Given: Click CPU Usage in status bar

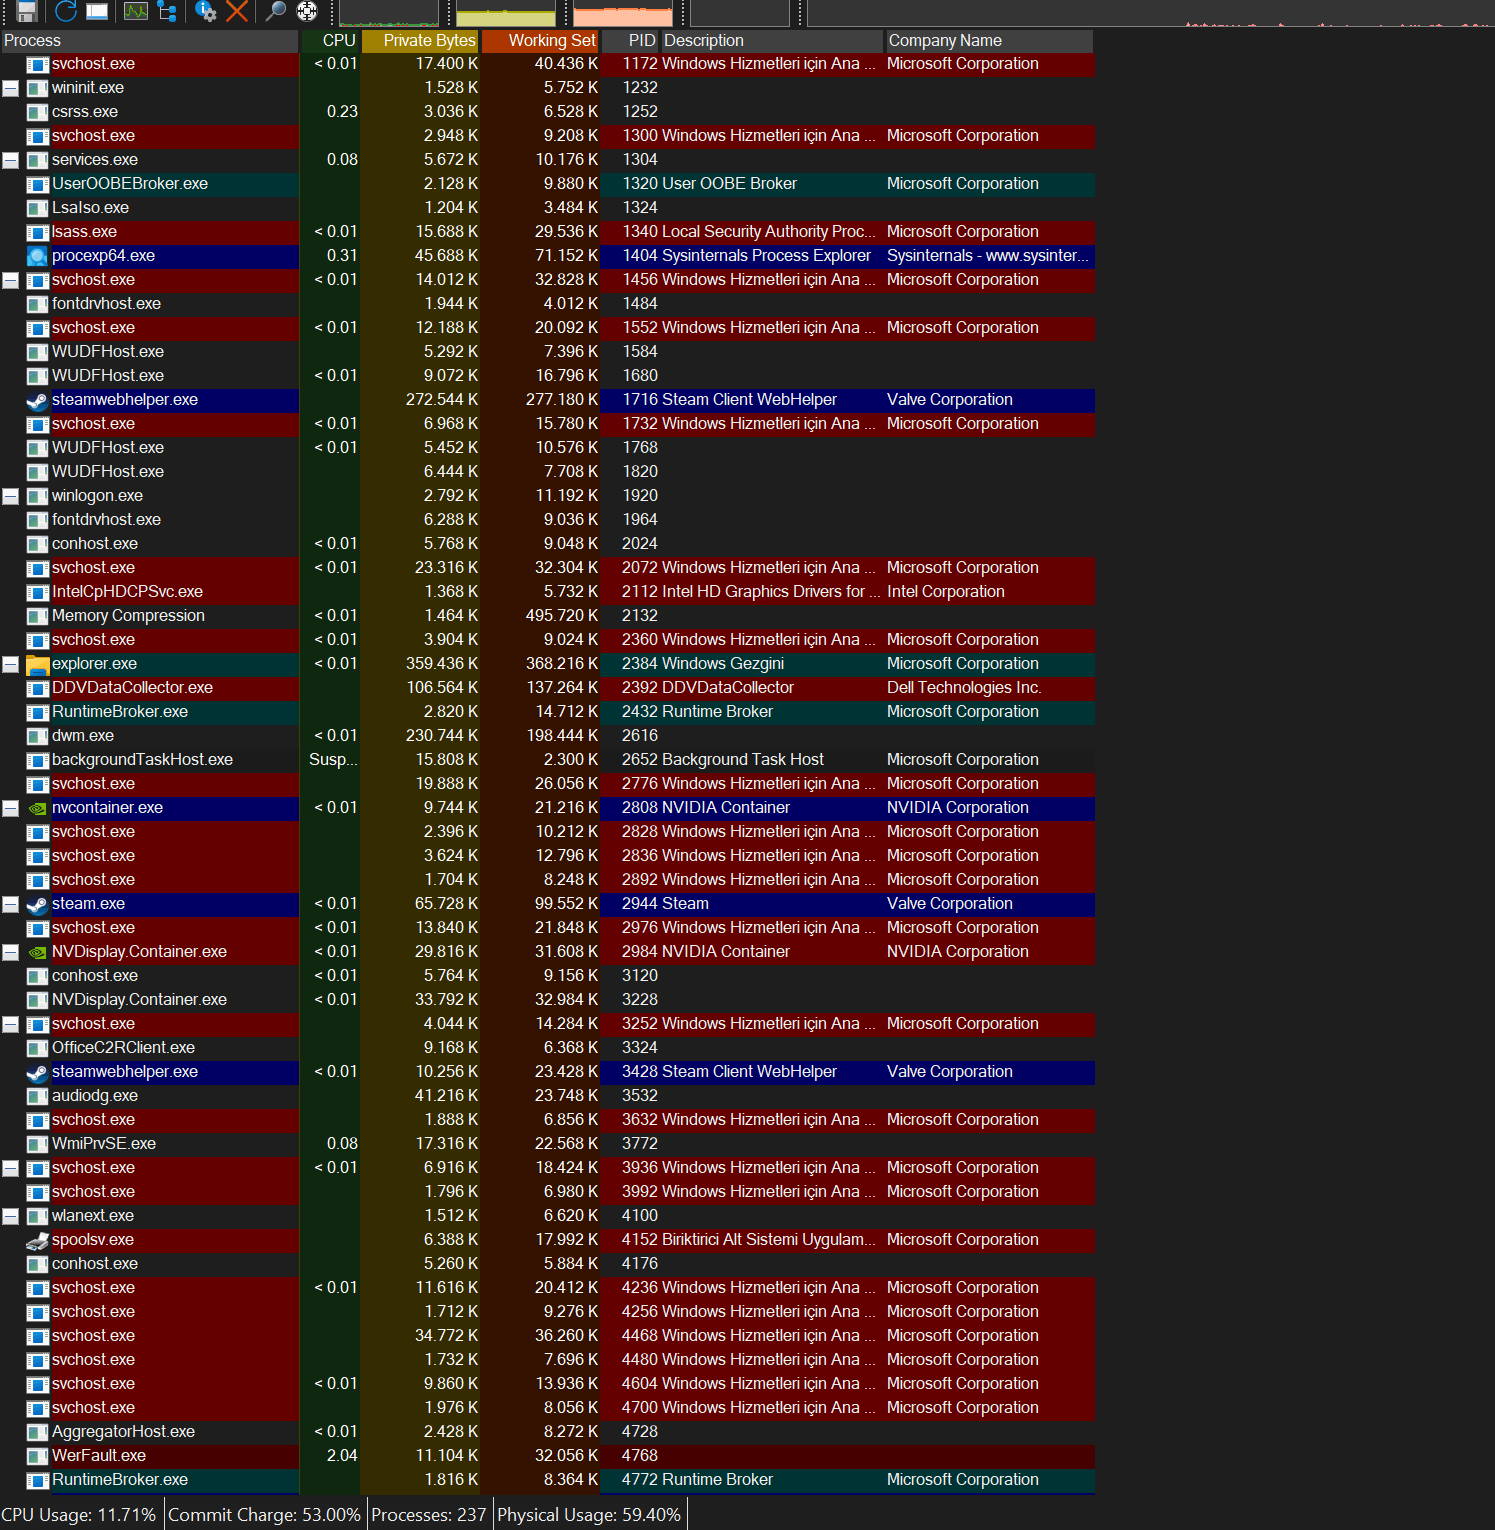Looking at the screenshot, I should tap(79, 1515).
